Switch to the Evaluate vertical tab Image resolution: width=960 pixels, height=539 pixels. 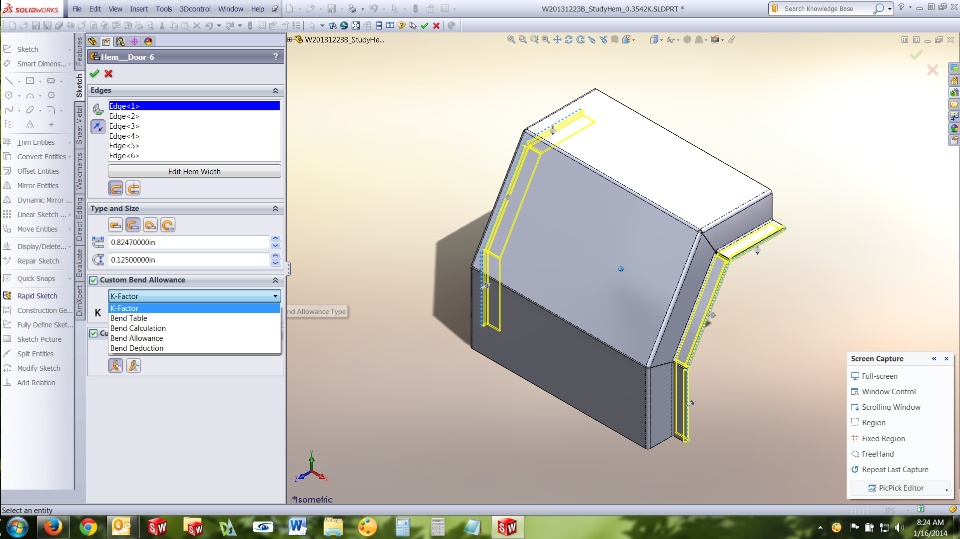pos(79,264)
